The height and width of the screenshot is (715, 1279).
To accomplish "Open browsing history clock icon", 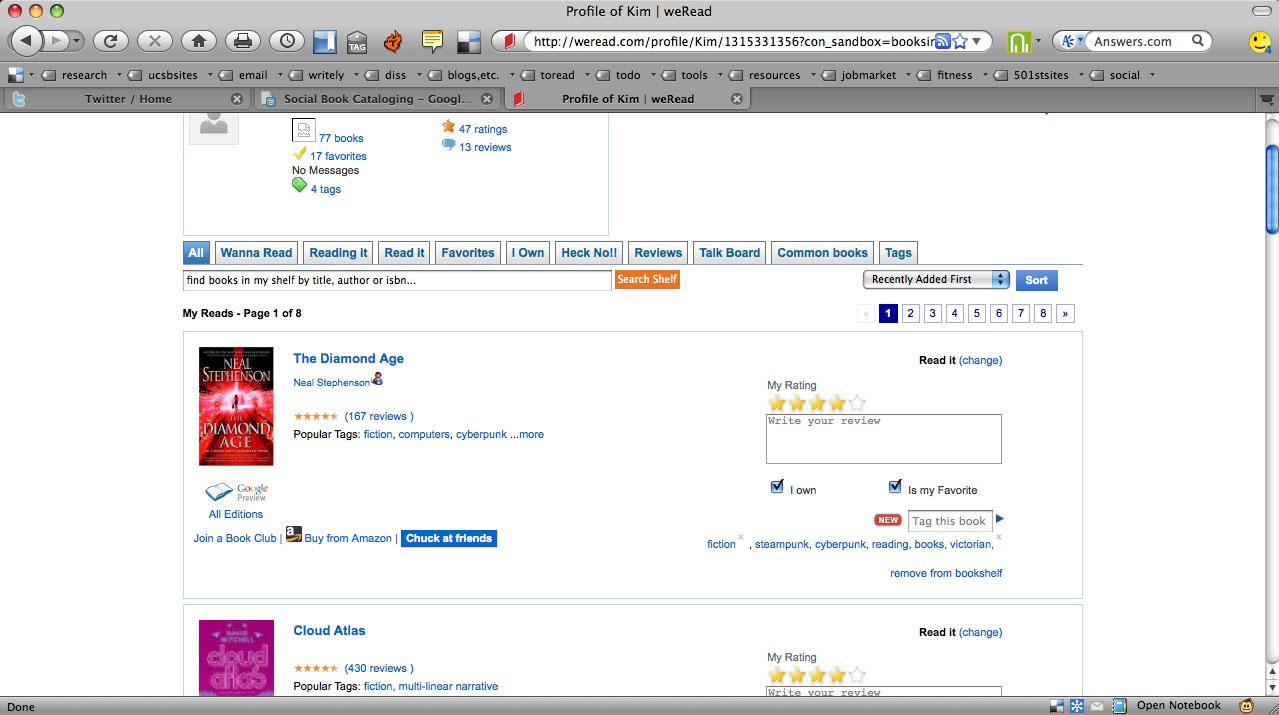I will point(287,41).
